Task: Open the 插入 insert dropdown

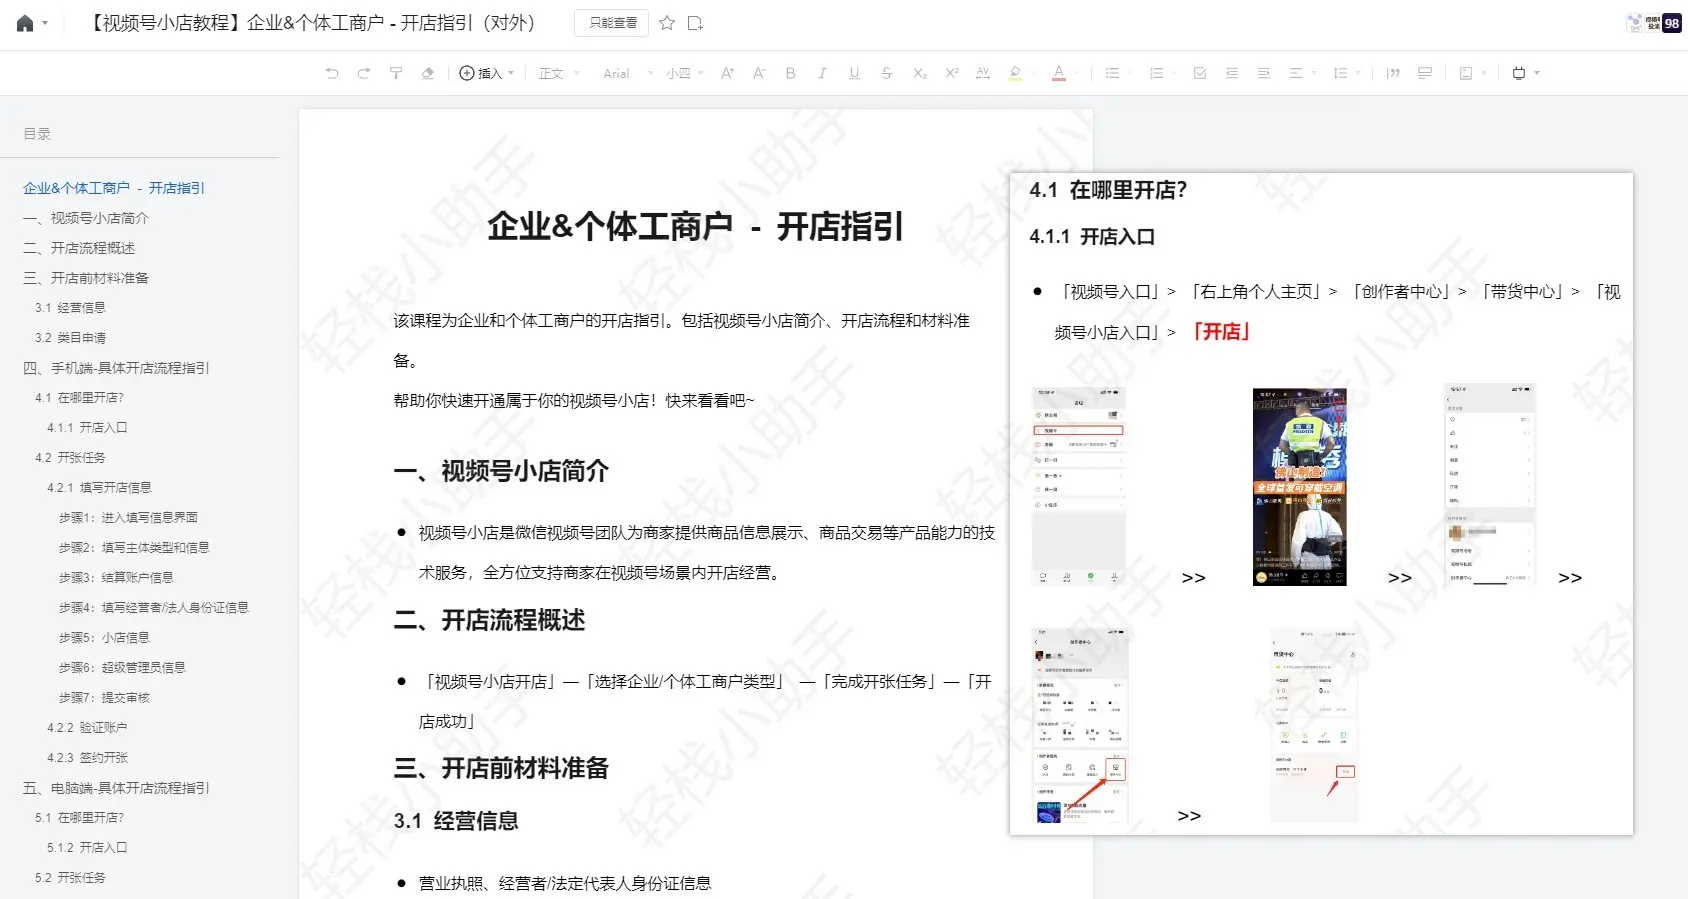Action: [486, 73]
